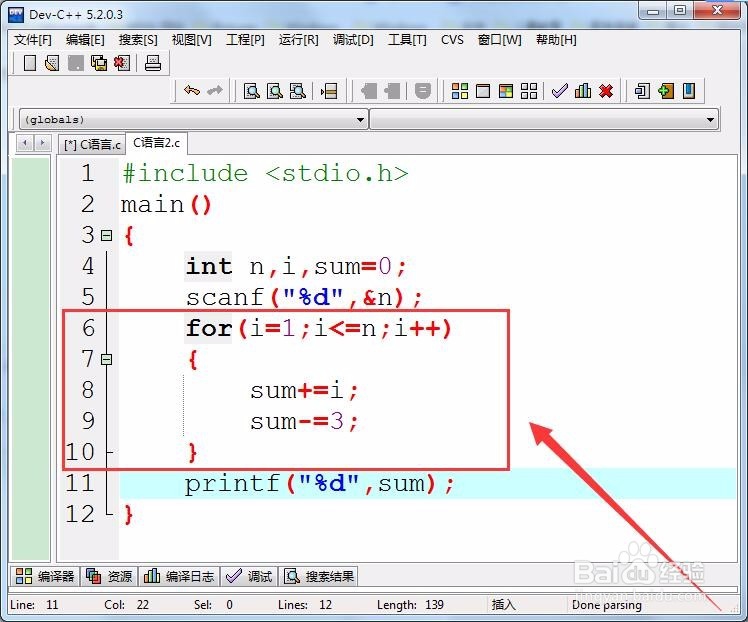Compile and run the program
Image resolution: width=748 pixels, height=622 pixels.
click(506, 91)
